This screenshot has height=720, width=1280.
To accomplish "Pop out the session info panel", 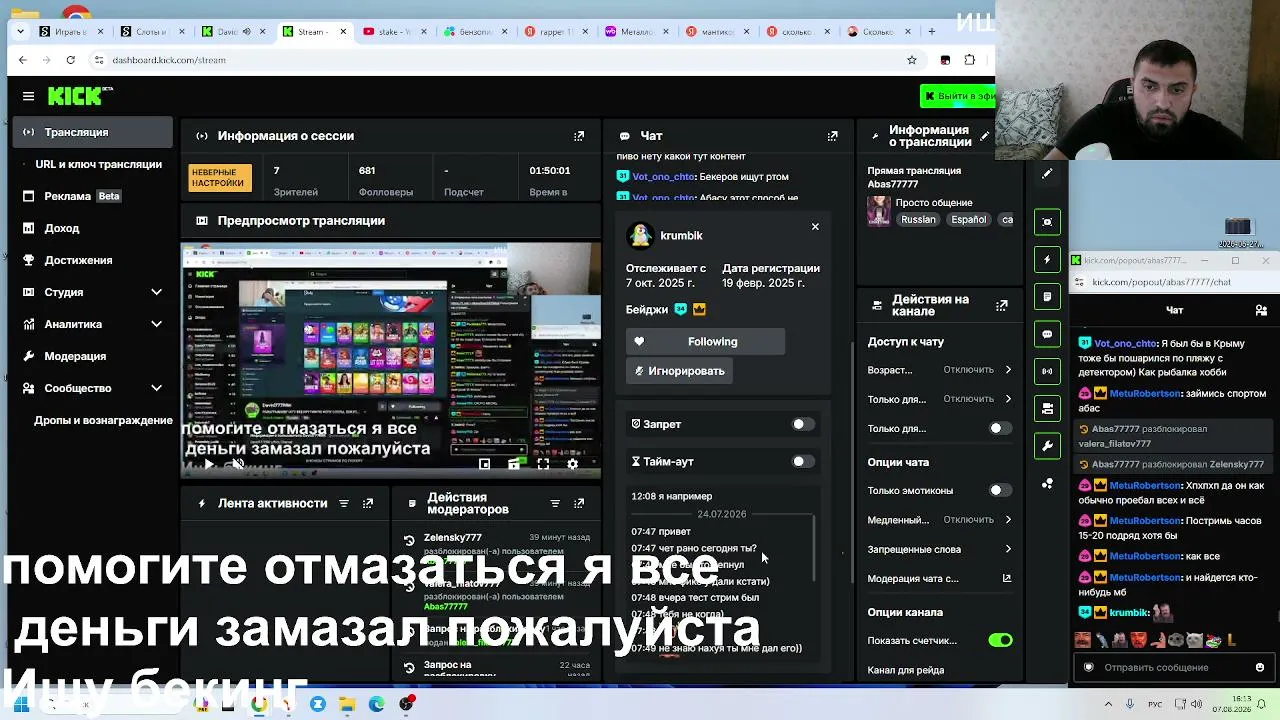I will (x=579, y=136).
